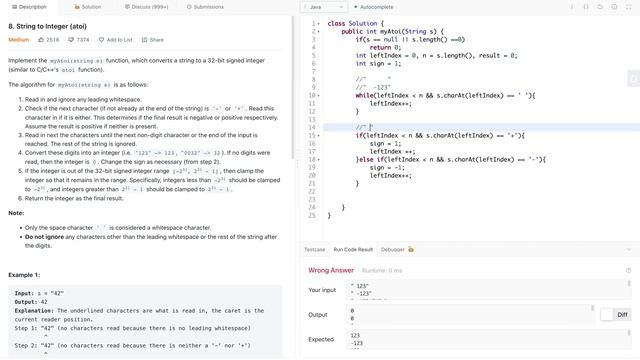Click the Expected box scrollbar
Image resolution: width=640 pixels, height=360 pixels.
pos(629,333)
